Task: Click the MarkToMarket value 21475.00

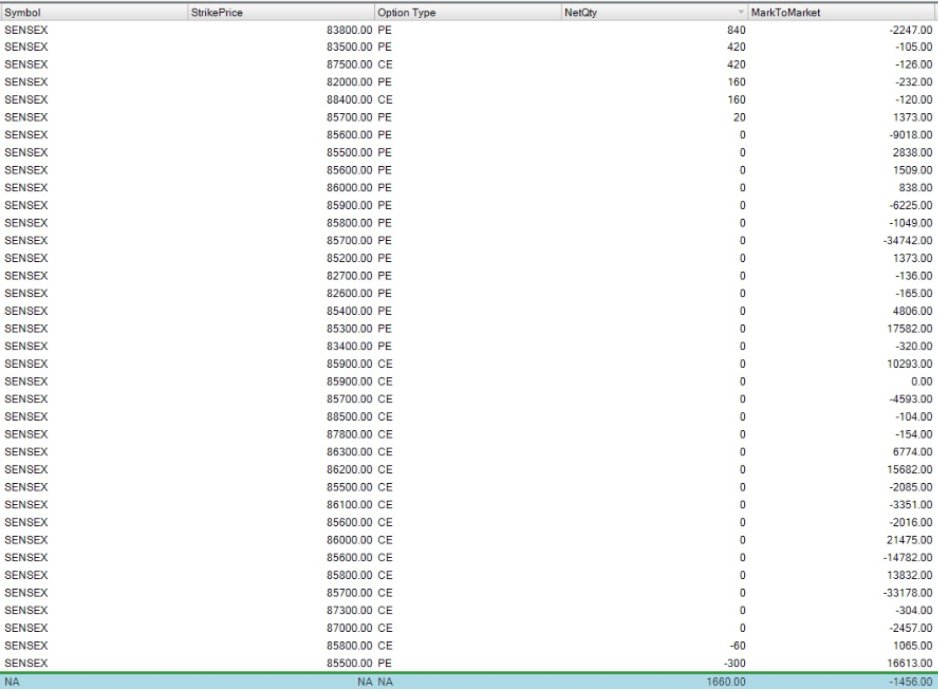Action: 909,540
